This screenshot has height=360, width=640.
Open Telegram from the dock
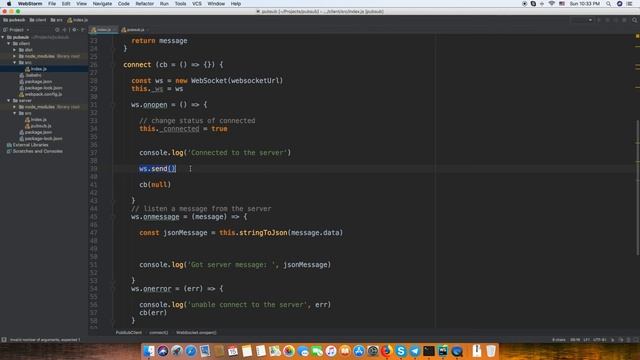(x=415, y=351)
